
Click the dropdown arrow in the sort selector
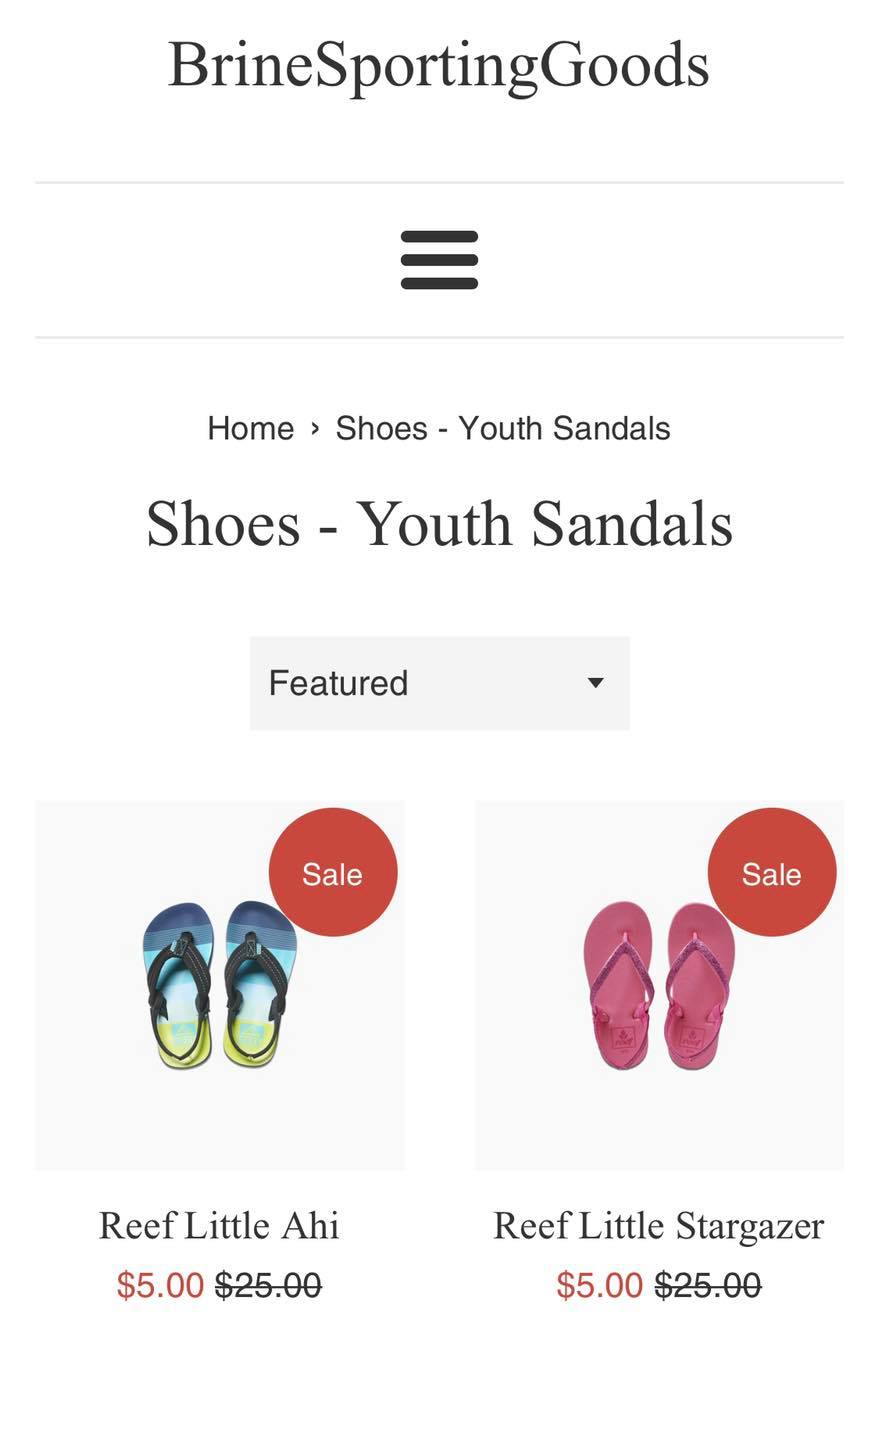tap(595, 683)
